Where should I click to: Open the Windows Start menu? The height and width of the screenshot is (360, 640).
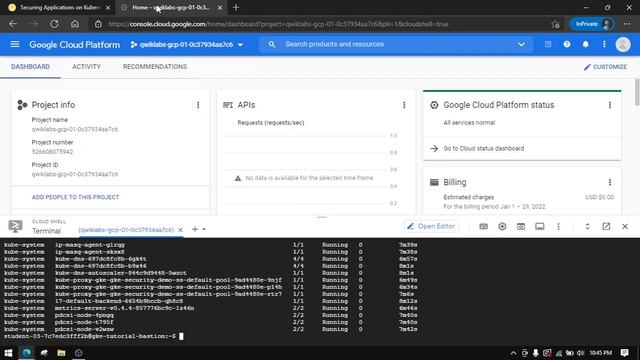pos(8,353)
